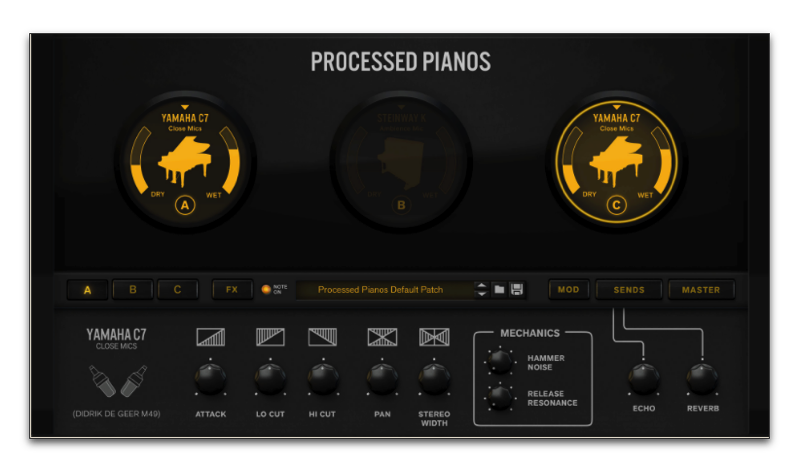Click the Steinway K name in layer B

[401, 118]
